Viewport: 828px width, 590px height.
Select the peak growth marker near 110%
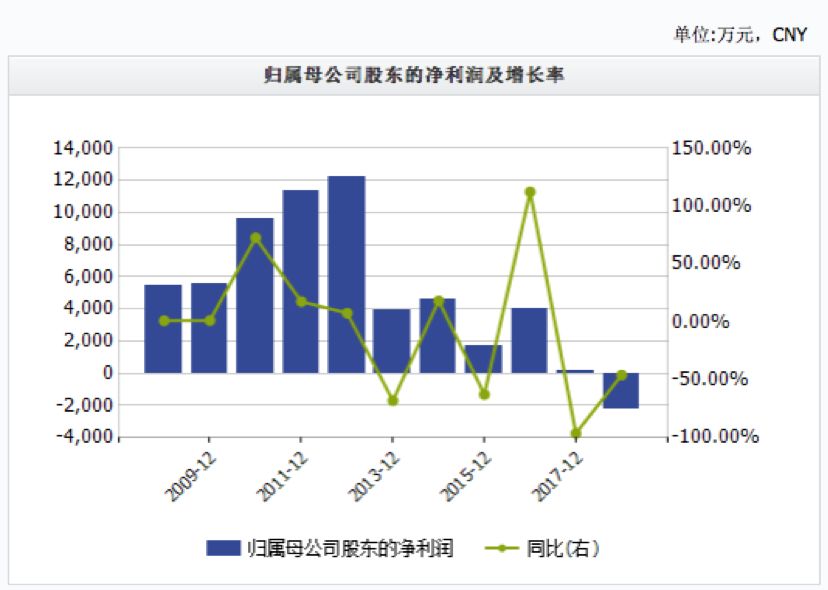530,191
